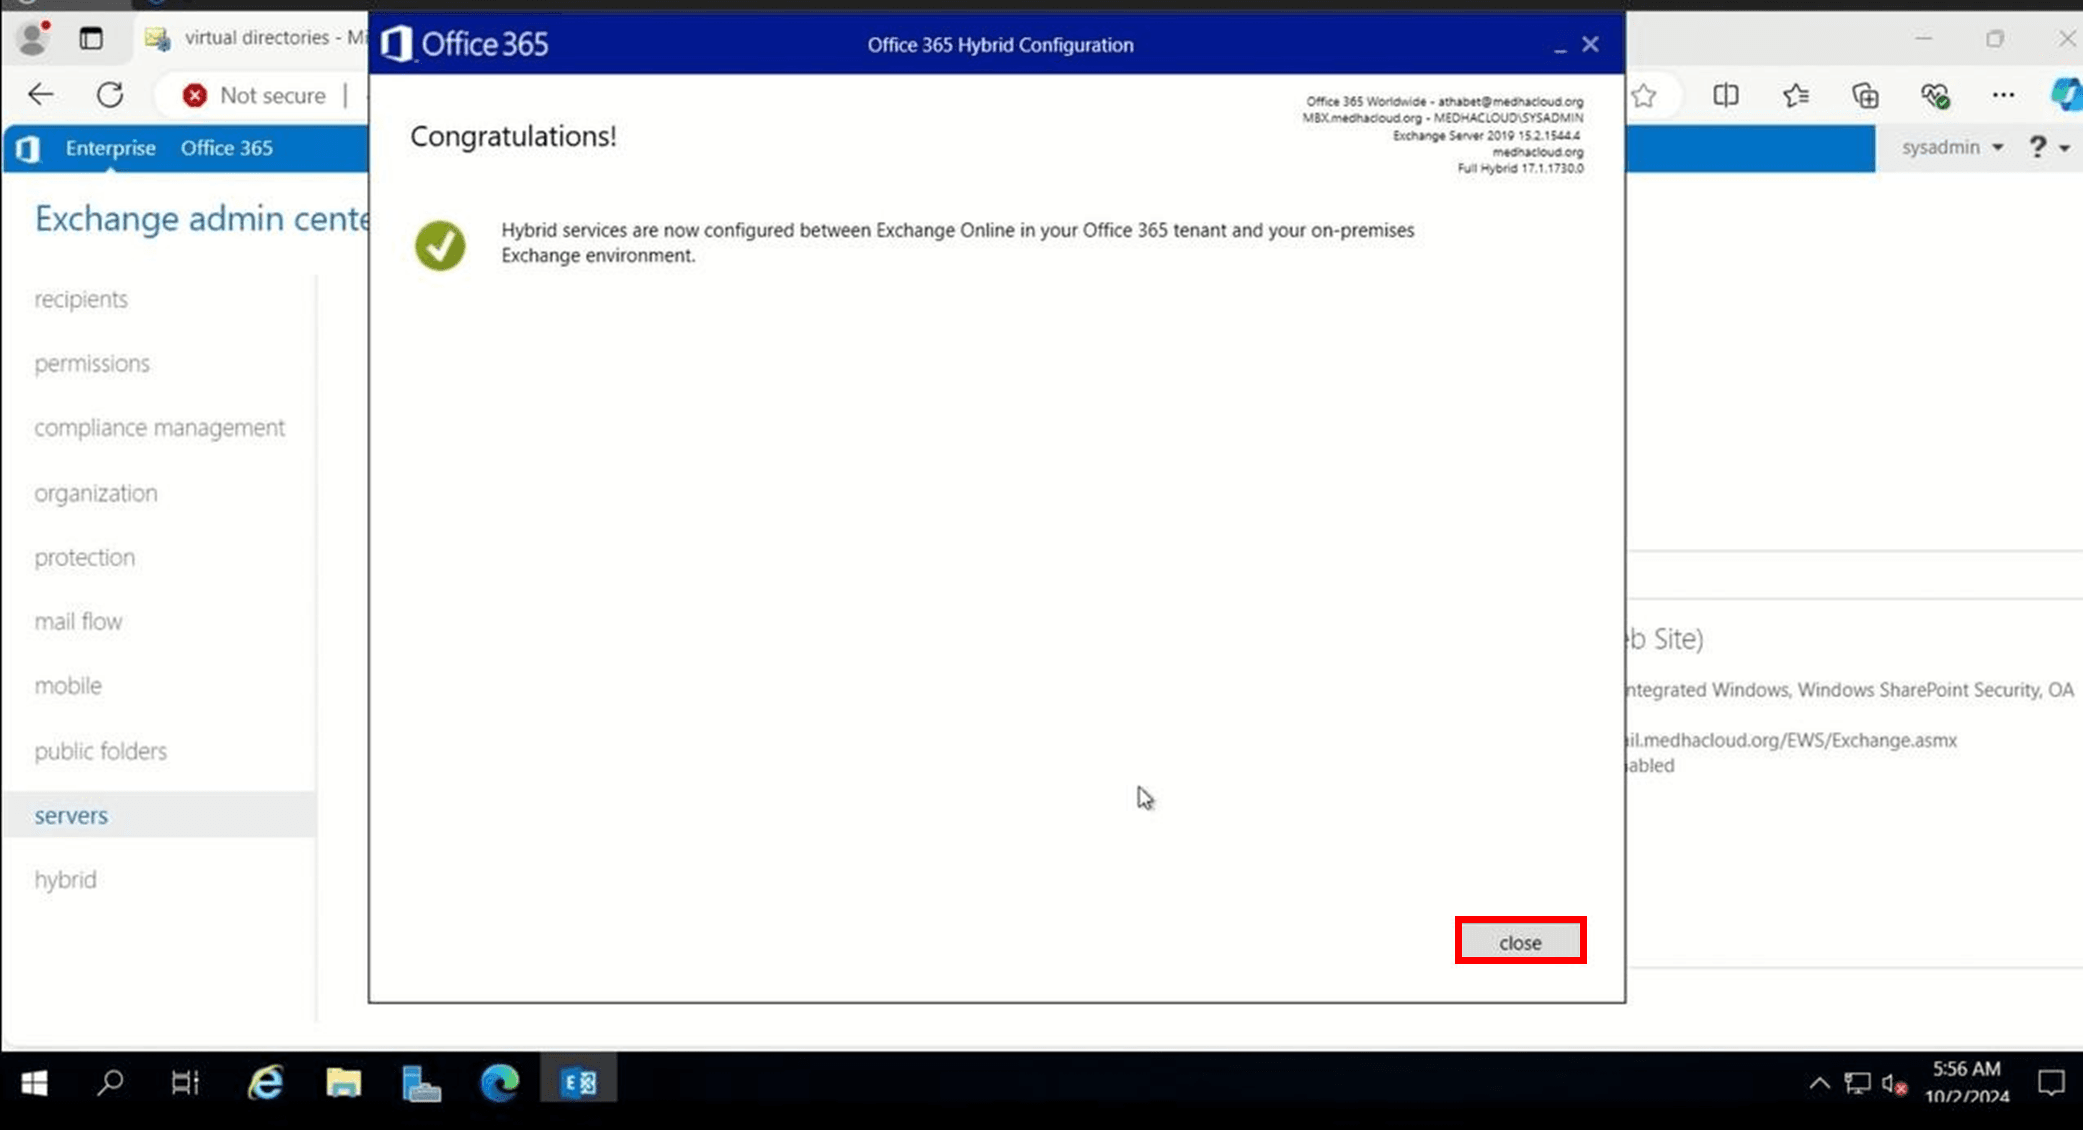Minimize the Office 365 Hybrid Configuration wizard
Screen dimensions: 2083x1130
(1559, 47)
